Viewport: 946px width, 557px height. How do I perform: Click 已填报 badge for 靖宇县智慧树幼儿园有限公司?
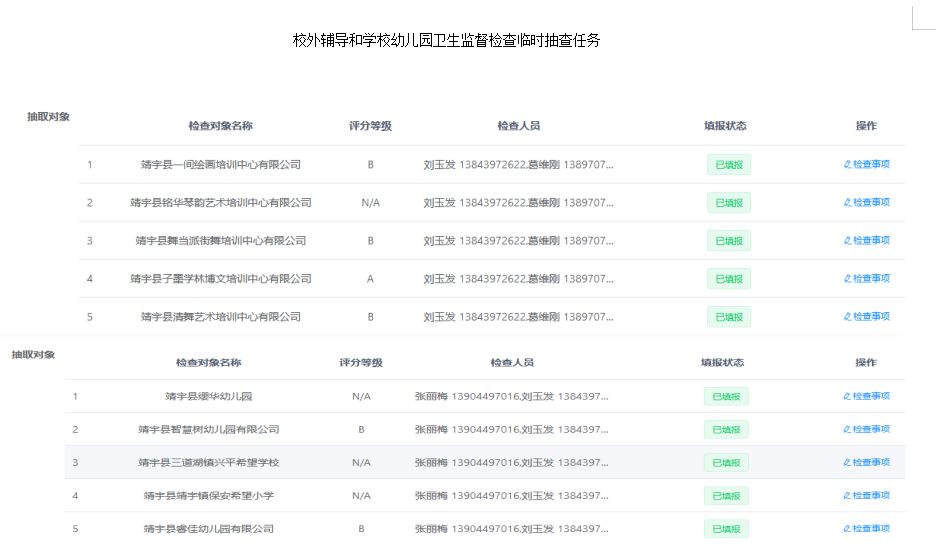coord(726,430)
